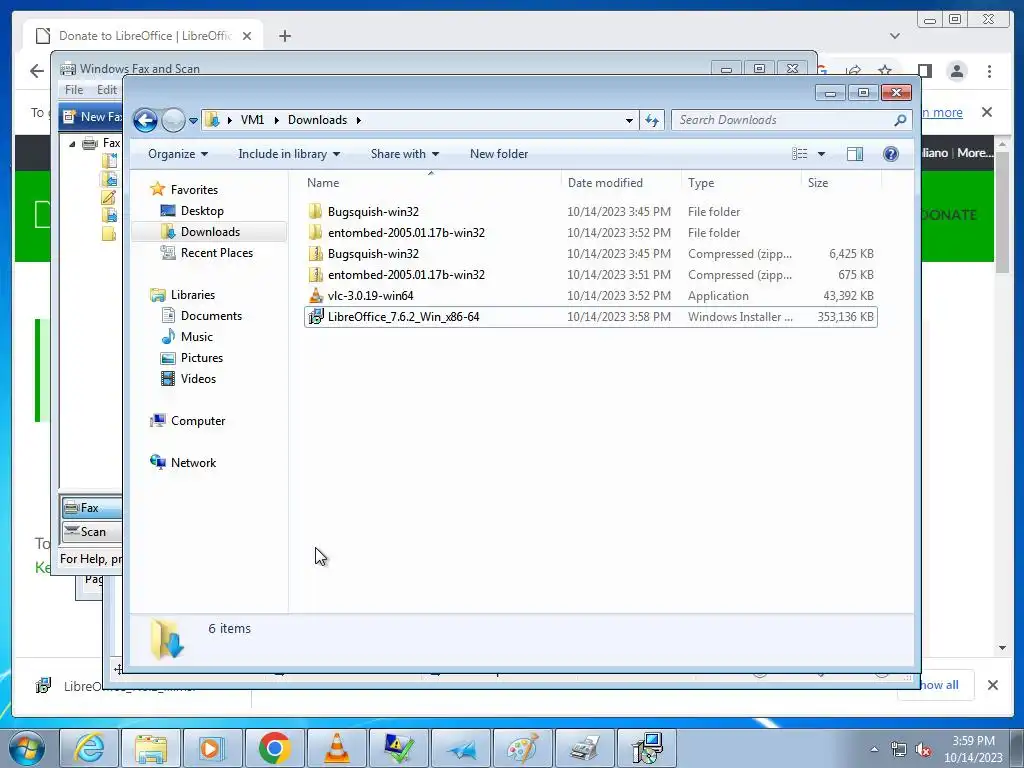Open the Windows Start menu

pos(26,748)
